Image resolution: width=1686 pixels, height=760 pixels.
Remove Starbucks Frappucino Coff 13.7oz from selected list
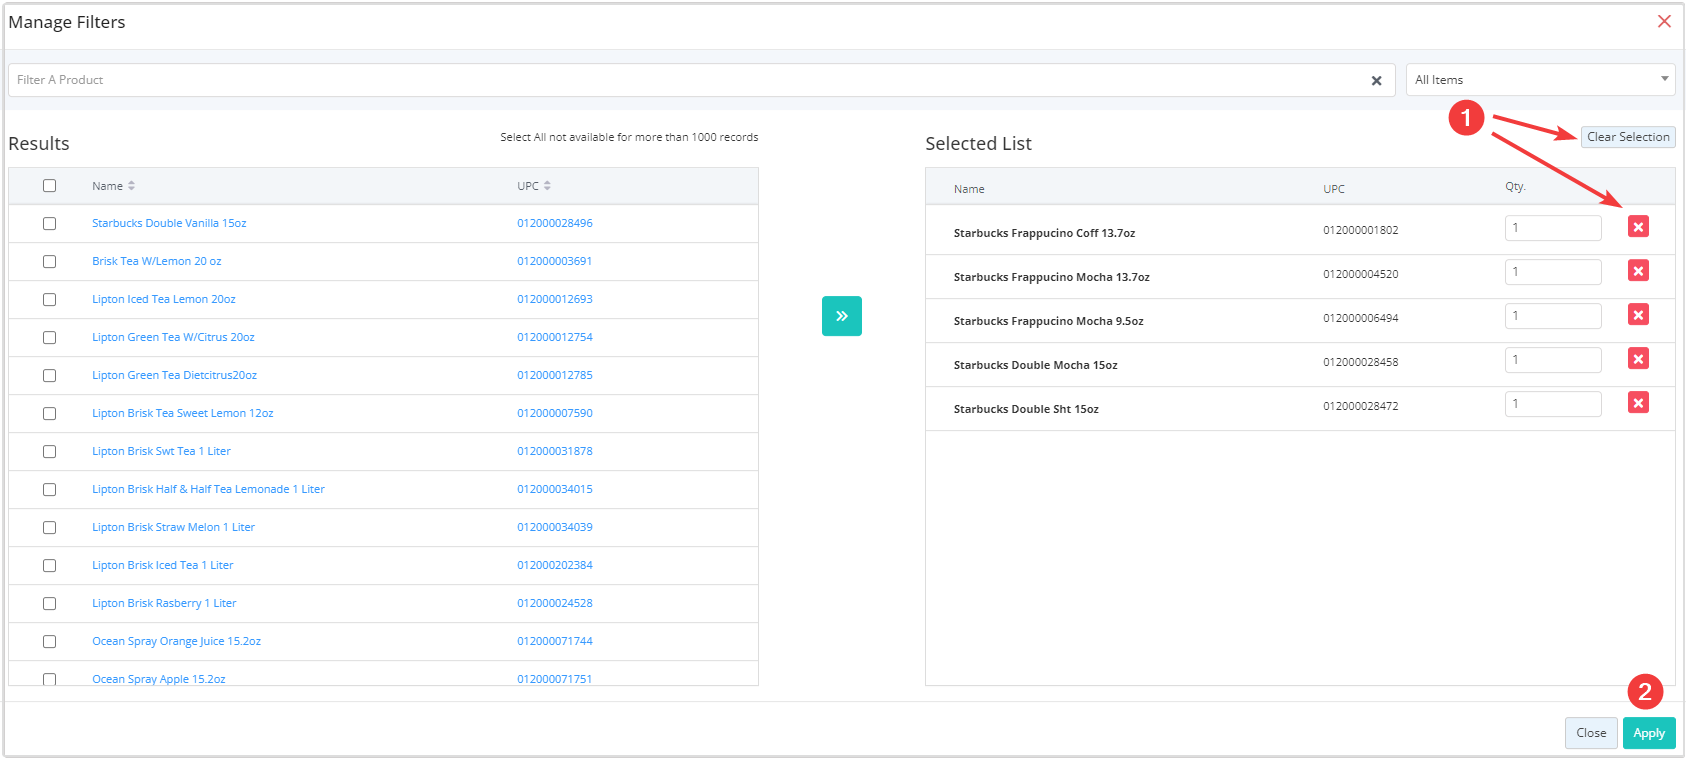pyautogui.click(x=1638, y=227)
